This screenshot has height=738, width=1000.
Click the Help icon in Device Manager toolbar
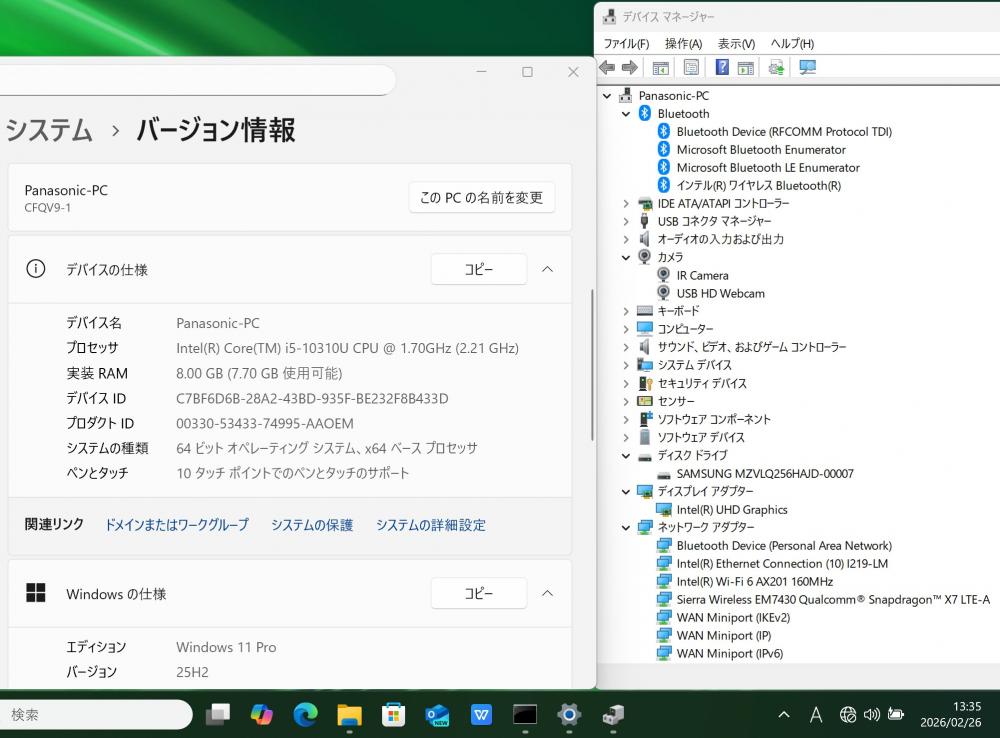[721, 68]
